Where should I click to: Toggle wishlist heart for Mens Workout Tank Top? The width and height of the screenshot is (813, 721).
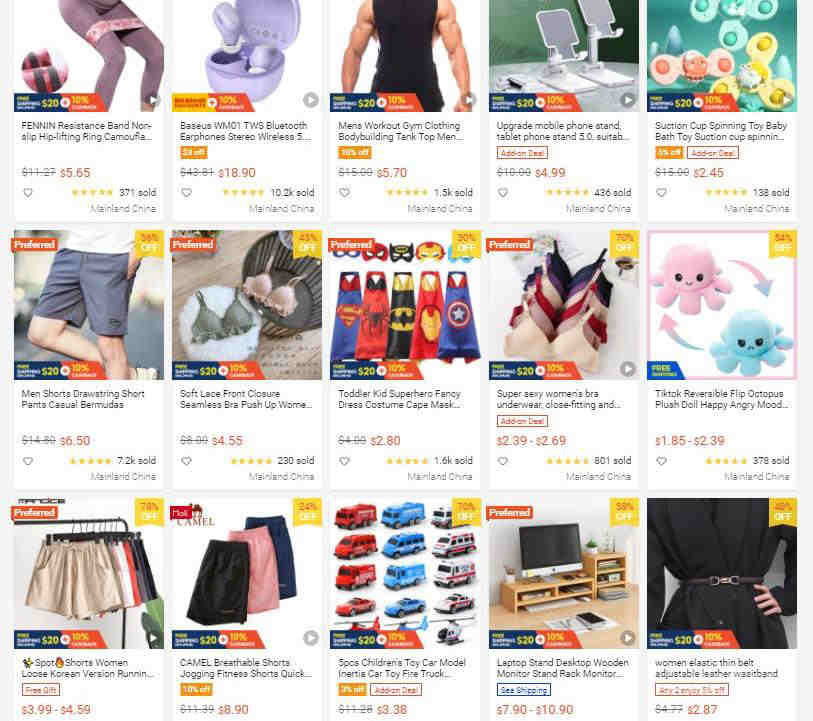[x=345, y=193]
